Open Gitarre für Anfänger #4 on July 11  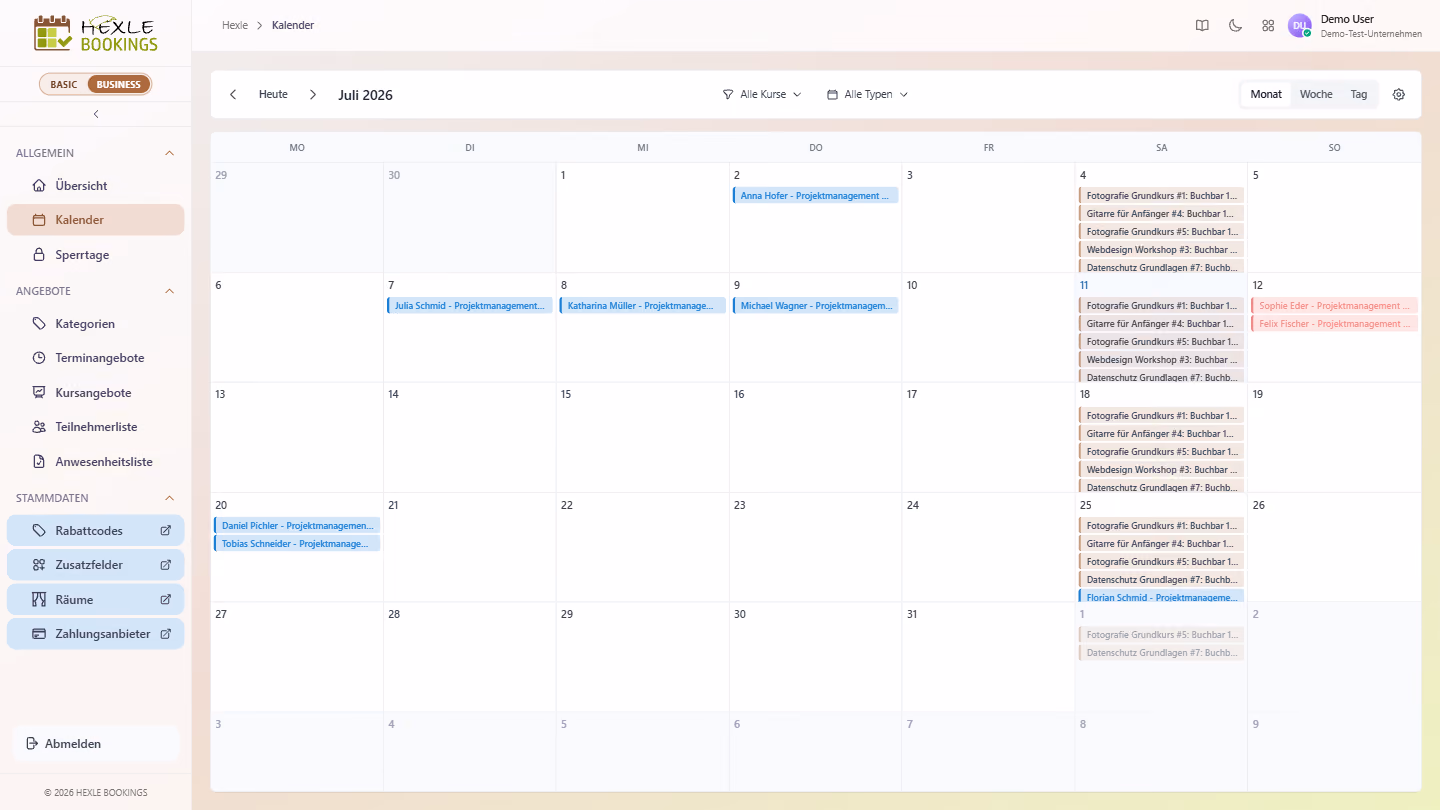click(1161, 324)
